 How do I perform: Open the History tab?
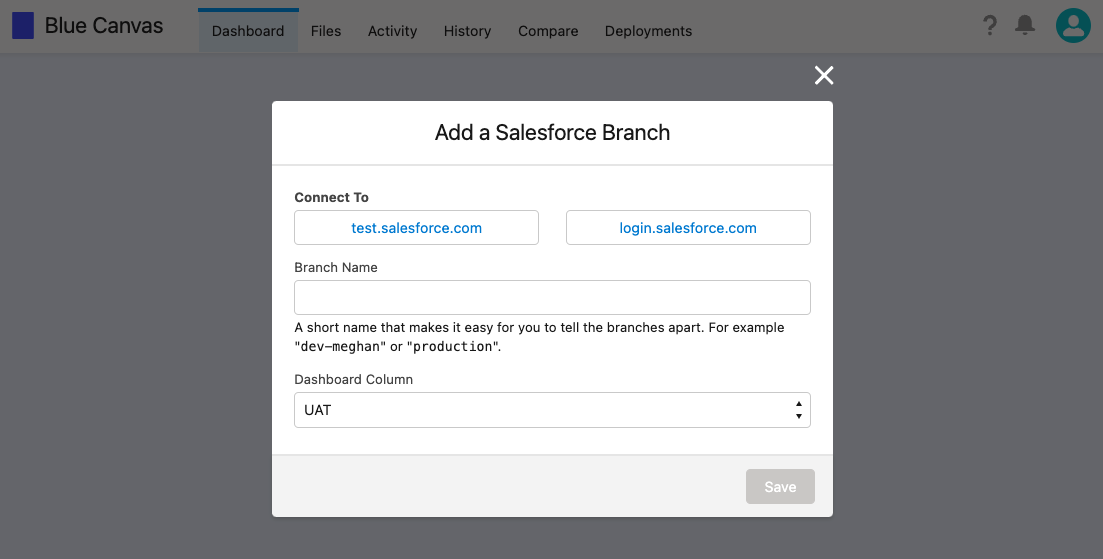pos(467,31)
